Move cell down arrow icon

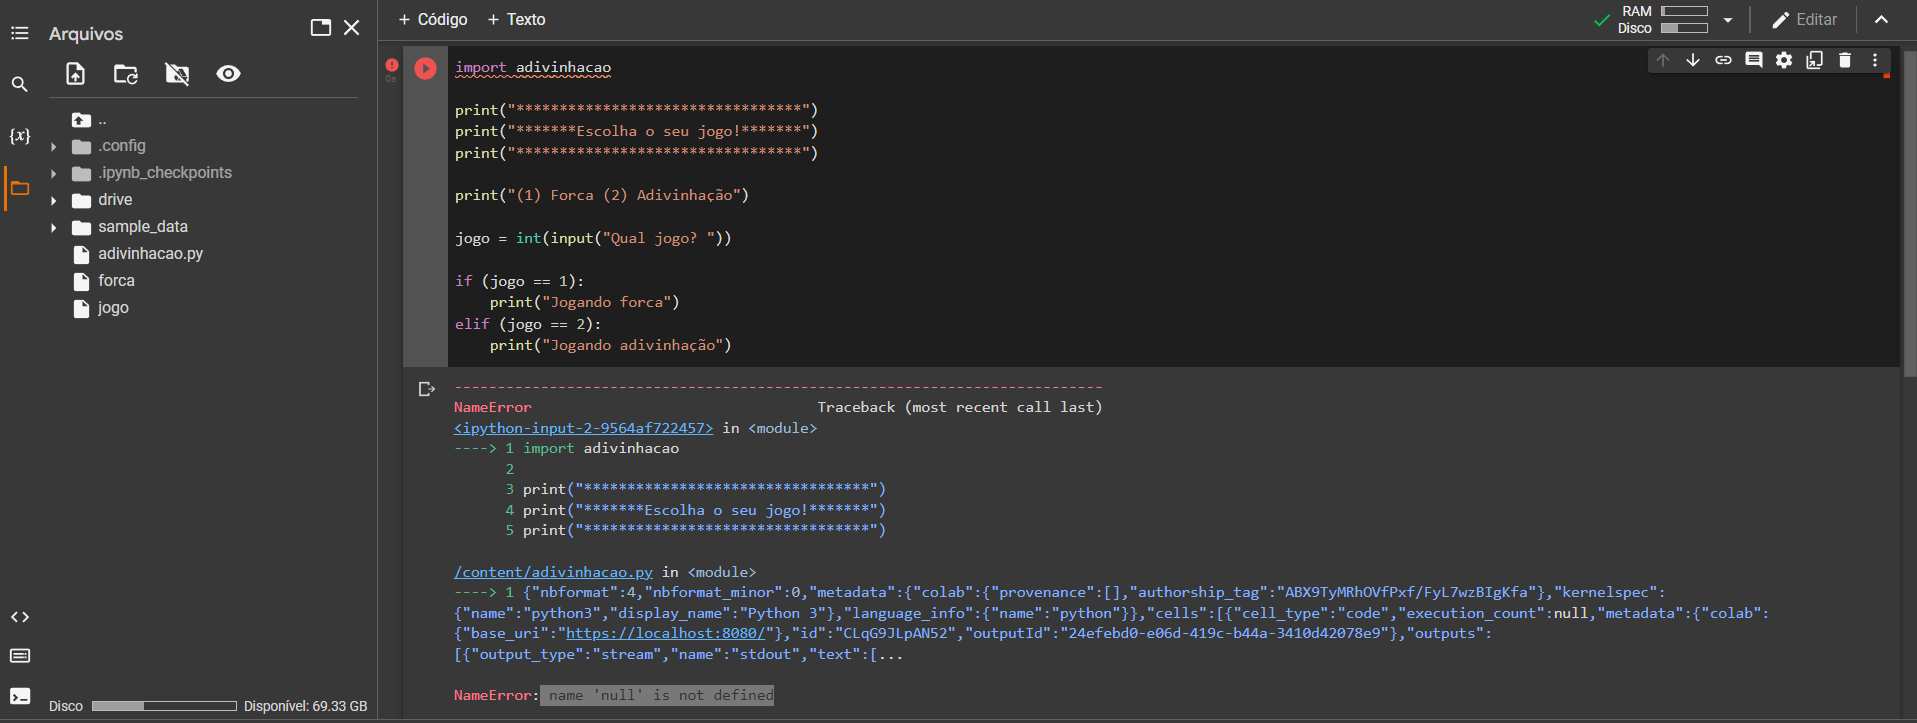1692,60
